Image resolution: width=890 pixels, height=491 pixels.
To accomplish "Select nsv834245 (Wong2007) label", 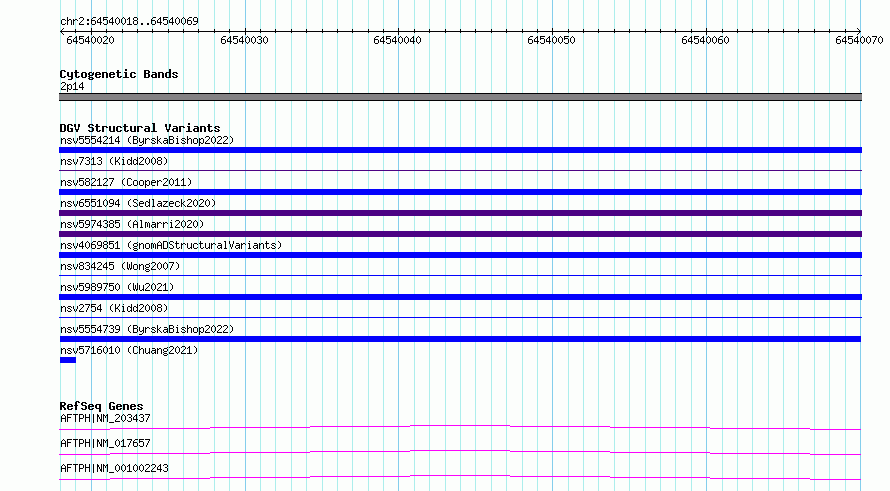I will coord(120,266).
